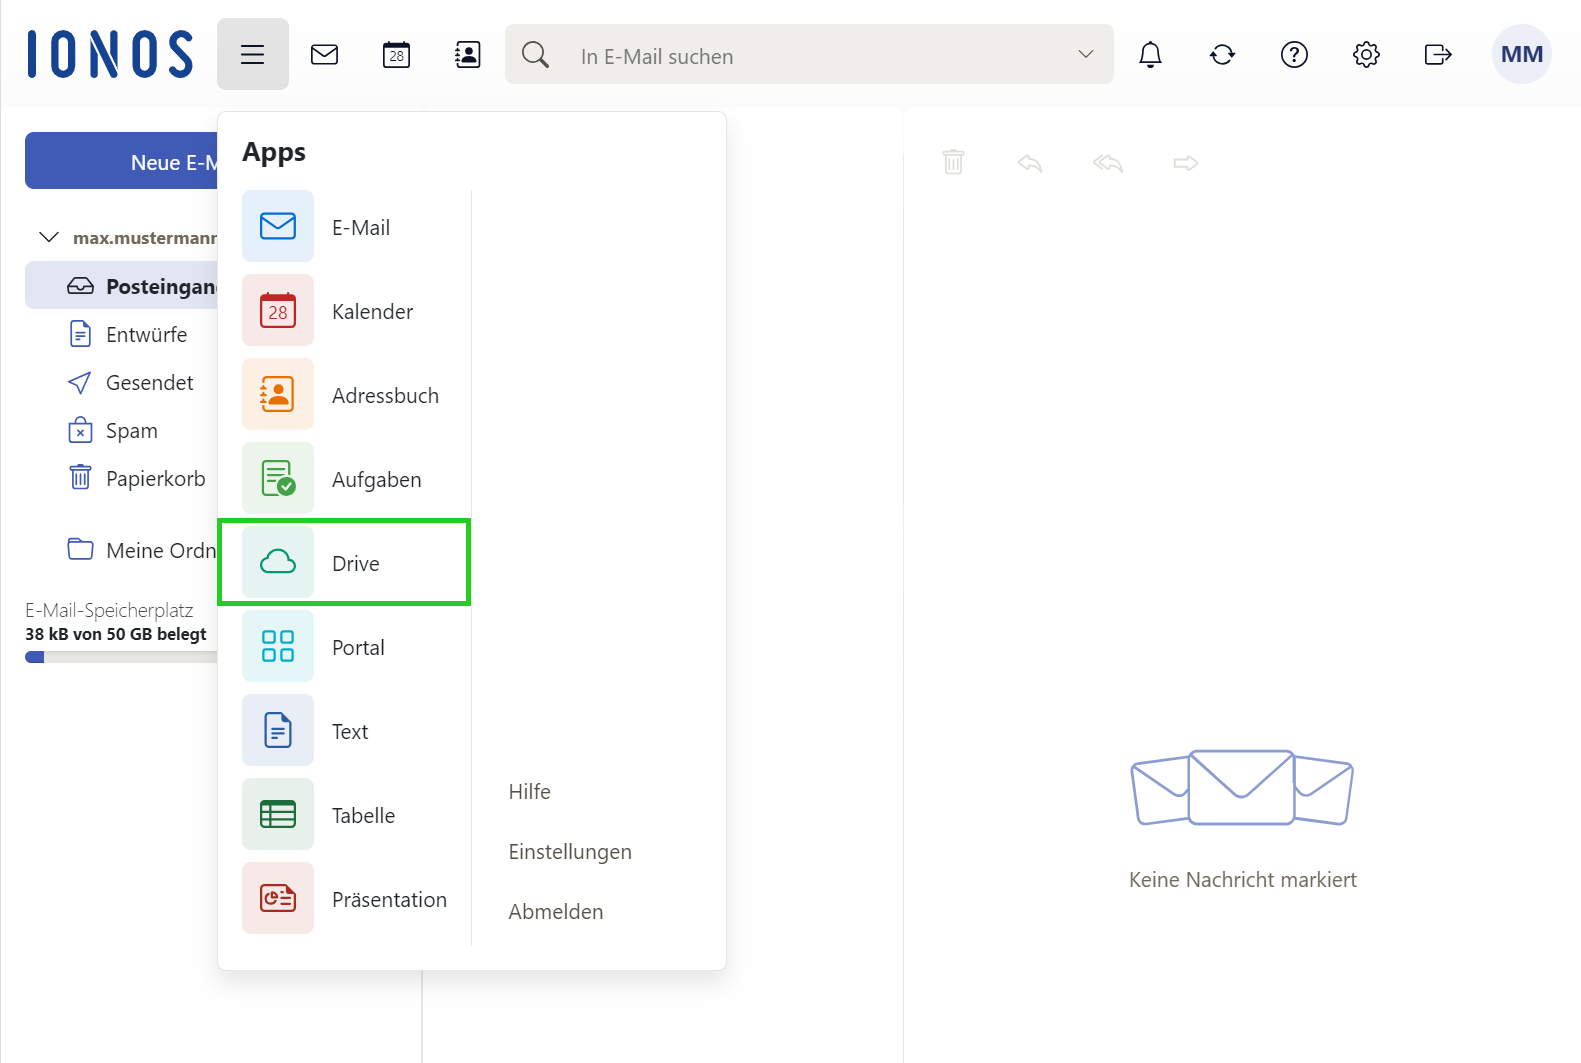Expand the search options dropdown arrow
The width and height of the screenshot is (1581, 1063).
1086,54
